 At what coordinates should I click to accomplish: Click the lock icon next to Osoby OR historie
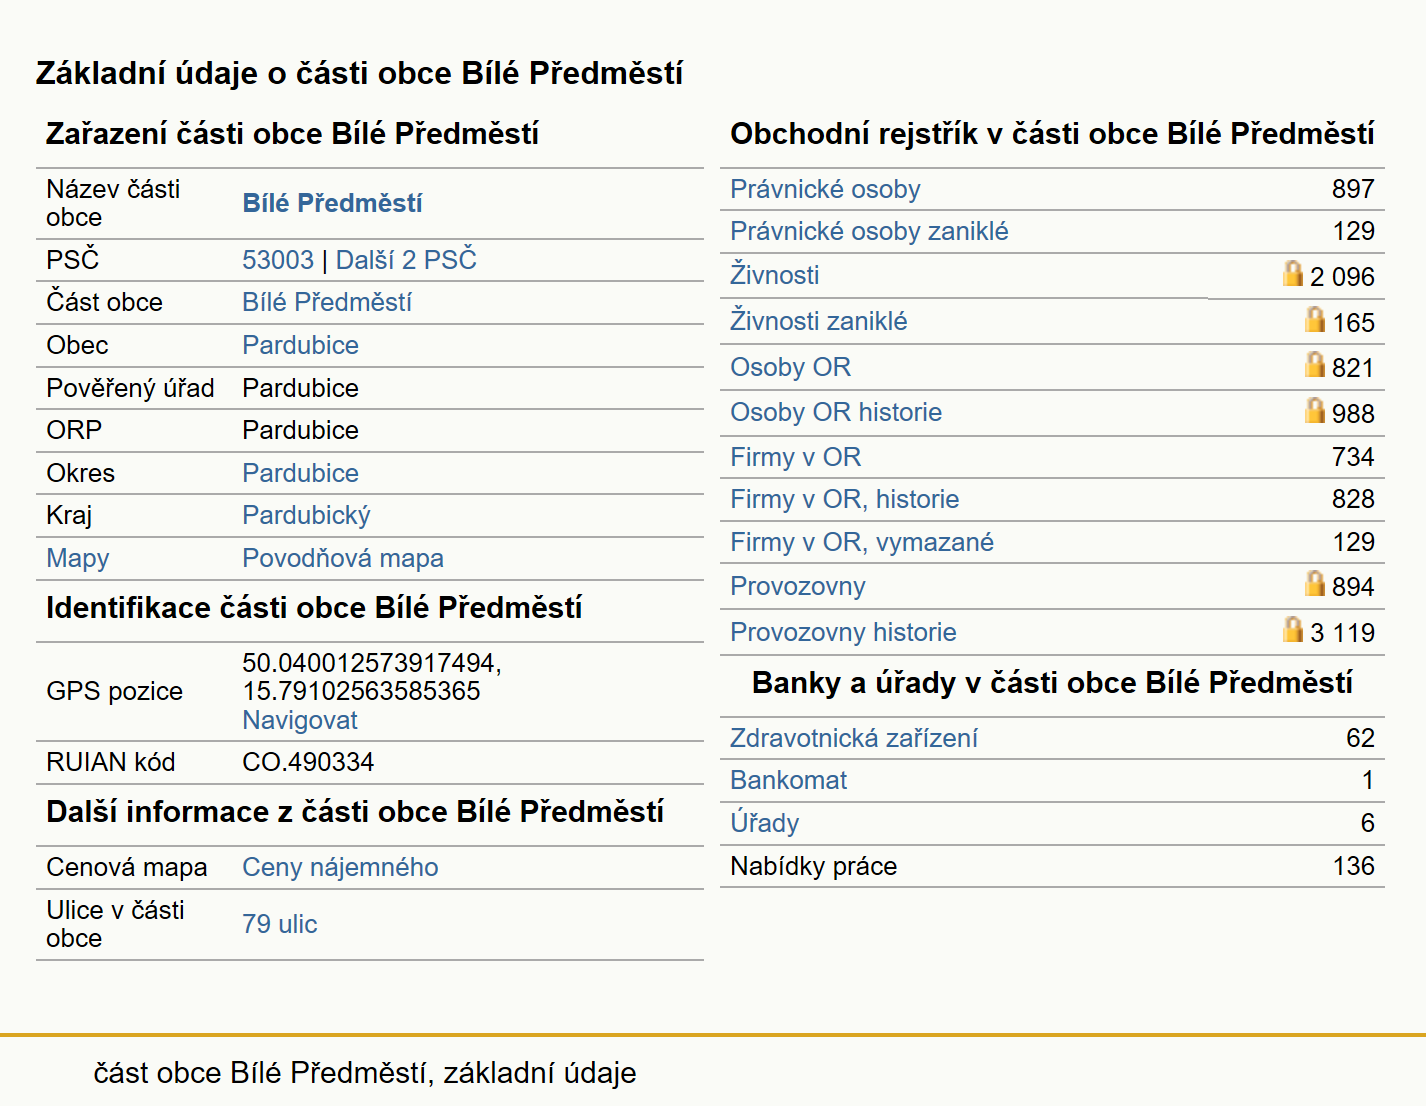pos(1315,410)
